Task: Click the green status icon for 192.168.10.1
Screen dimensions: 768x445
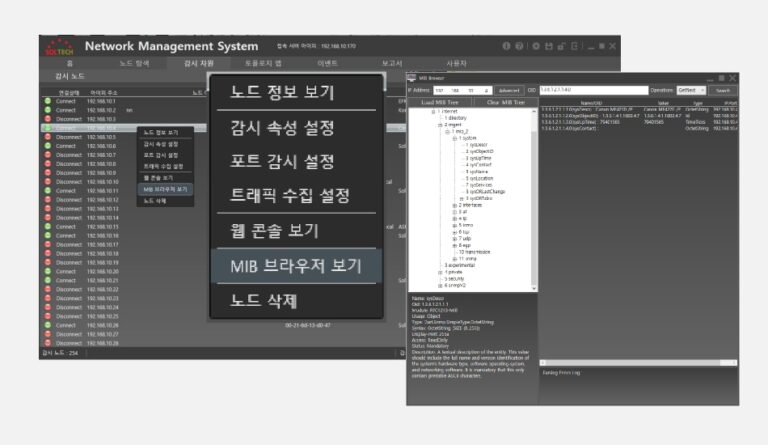Action: [47, 101]
